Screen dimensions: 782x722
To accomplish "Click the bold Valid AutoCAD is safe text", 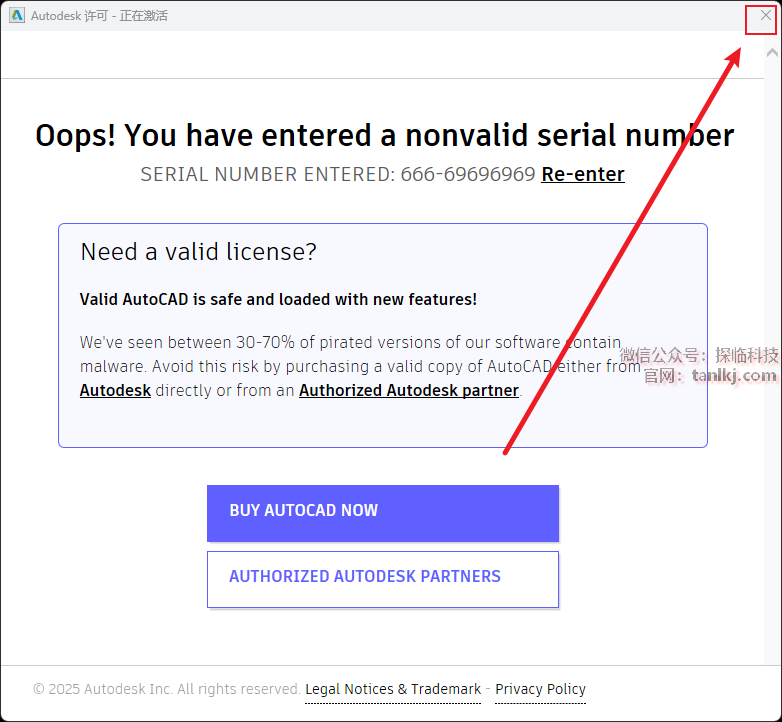I will (x=278, y=299).
